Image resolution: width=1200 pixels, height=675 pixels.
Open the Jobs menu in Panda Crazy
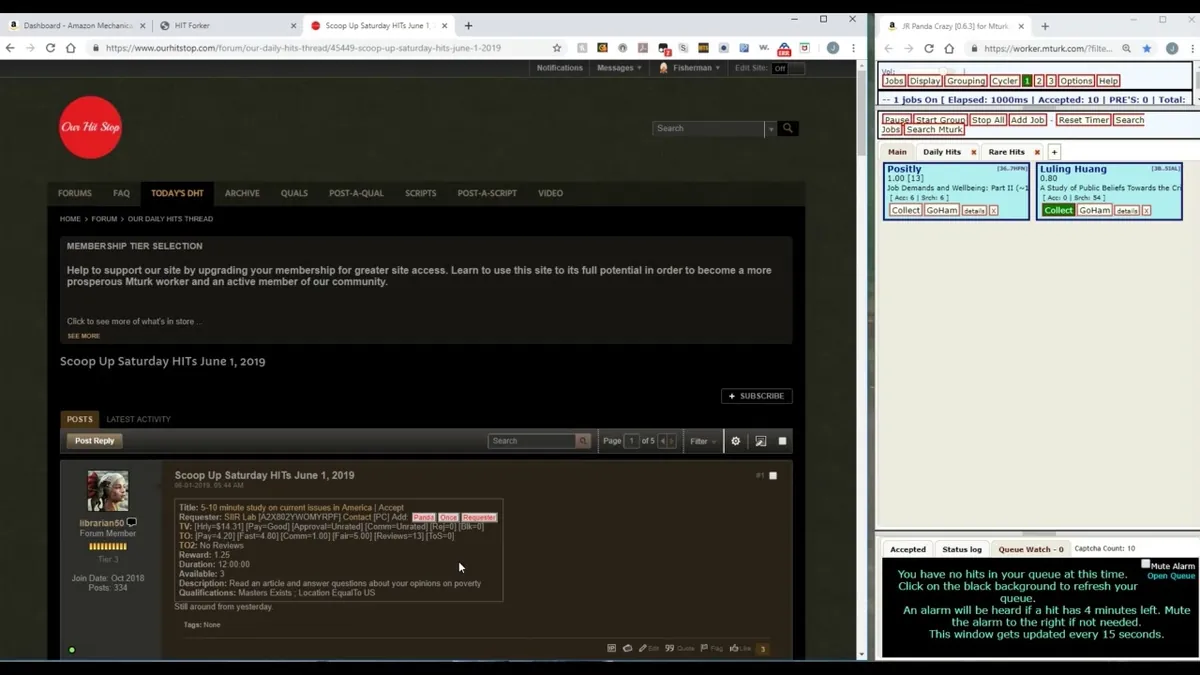(894, 81)
